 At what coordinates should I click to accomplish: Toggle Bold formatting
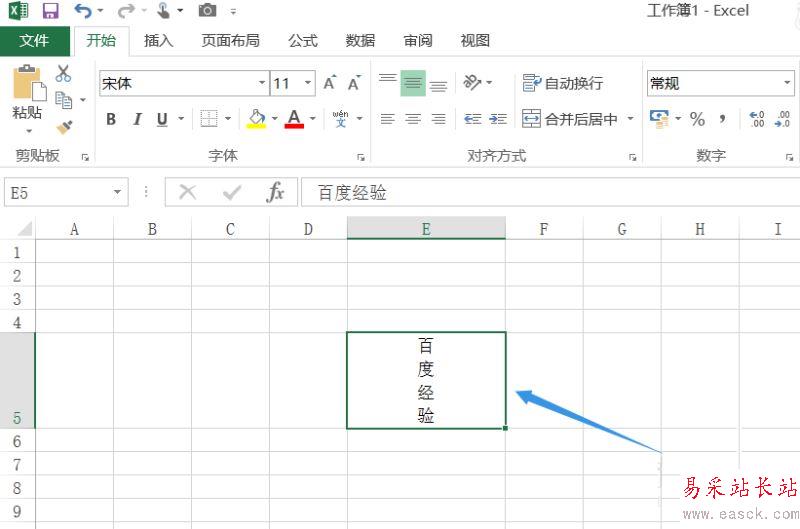pyautogui.click(x=111, y=119)
